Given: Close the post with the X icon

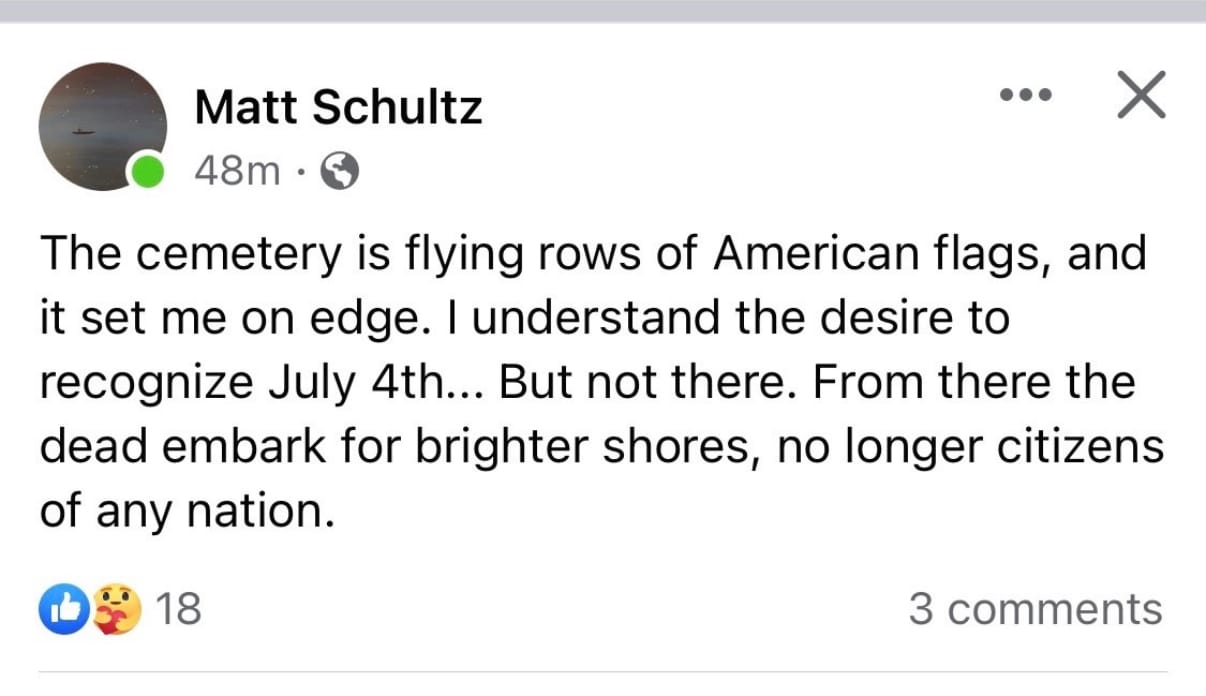Looking at the screenshot, I should [x=1139, y=97].
